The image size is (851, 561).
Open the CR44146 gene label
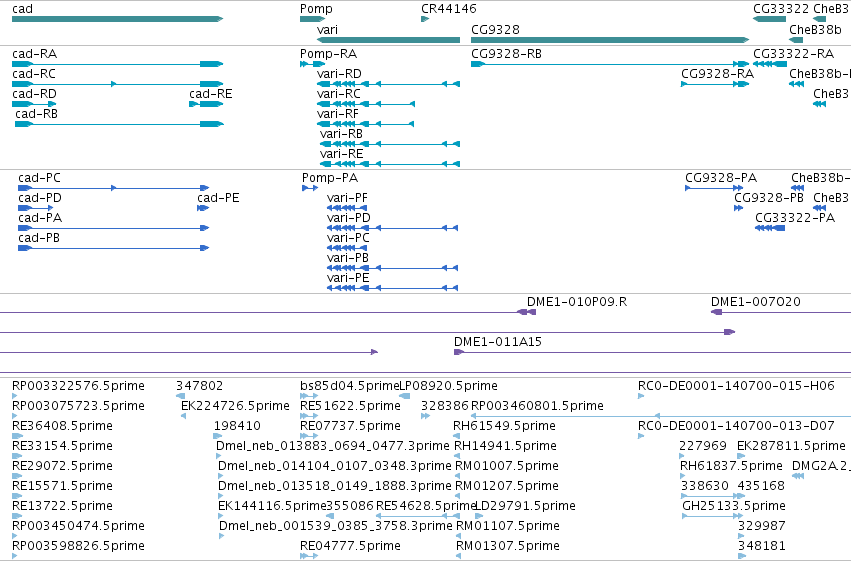click(x=449, y=9)
